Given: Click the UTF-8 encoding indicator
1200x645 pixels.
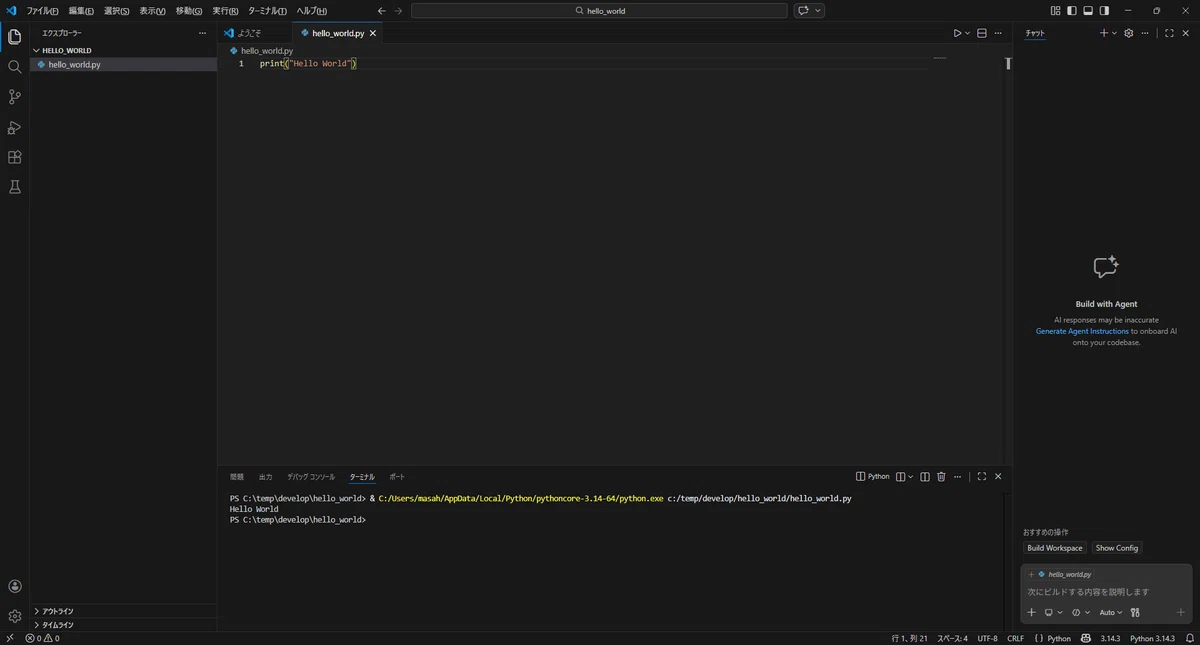Looking at the screenshot, I should coord(987,638).
